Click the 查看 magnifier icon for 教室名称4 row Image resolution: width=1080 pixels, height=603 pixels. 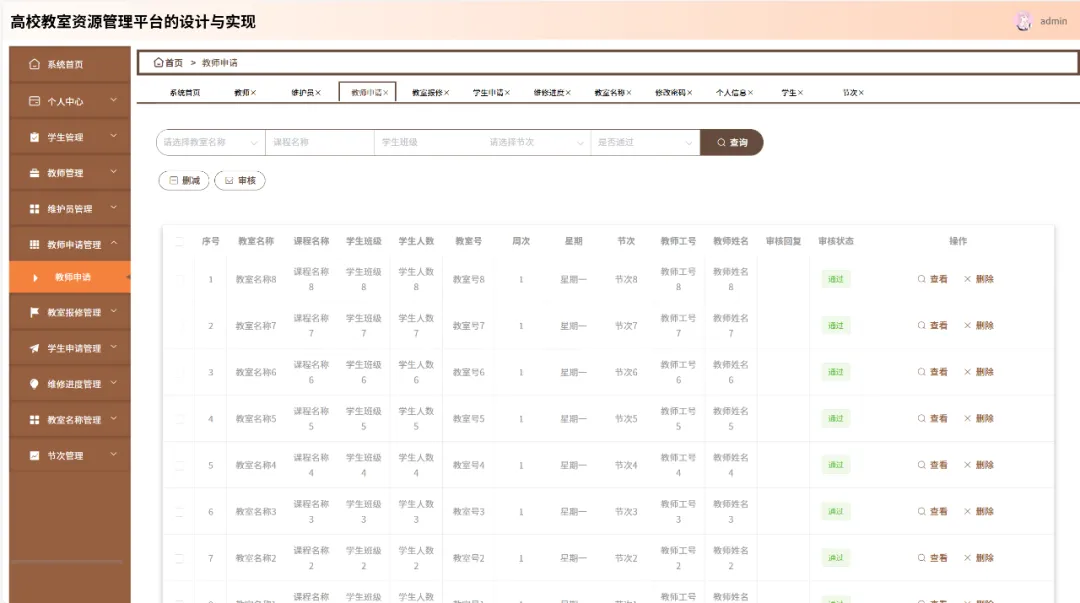[x=922, y=465]
